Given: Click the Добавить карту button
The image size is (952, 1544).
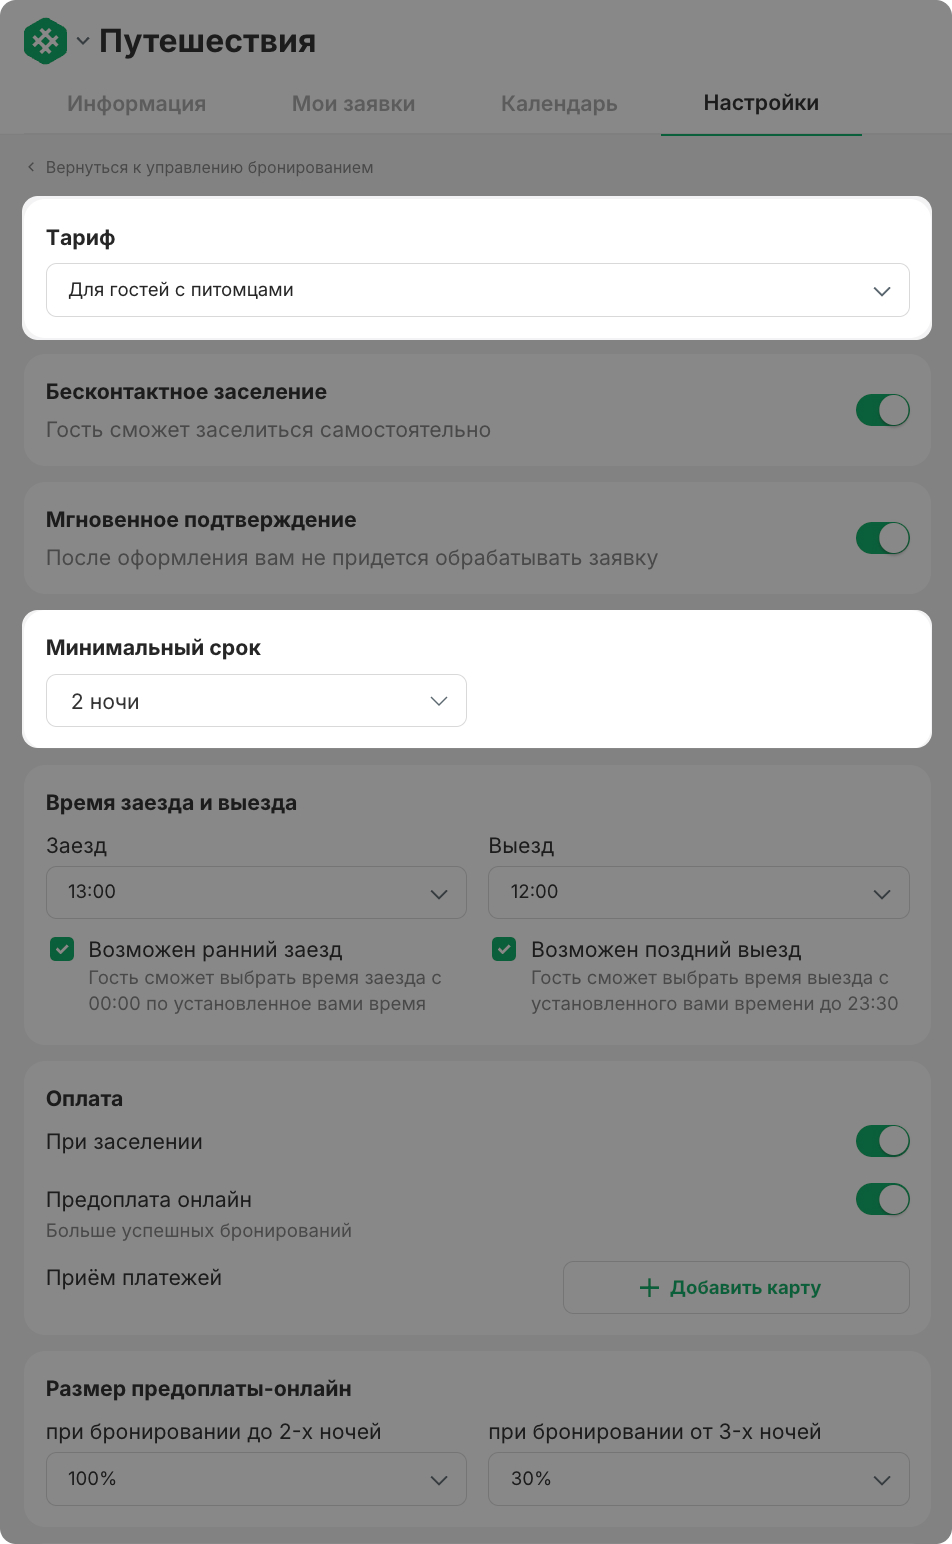Looking at the screenshot, I should (x=736, y=1288).
